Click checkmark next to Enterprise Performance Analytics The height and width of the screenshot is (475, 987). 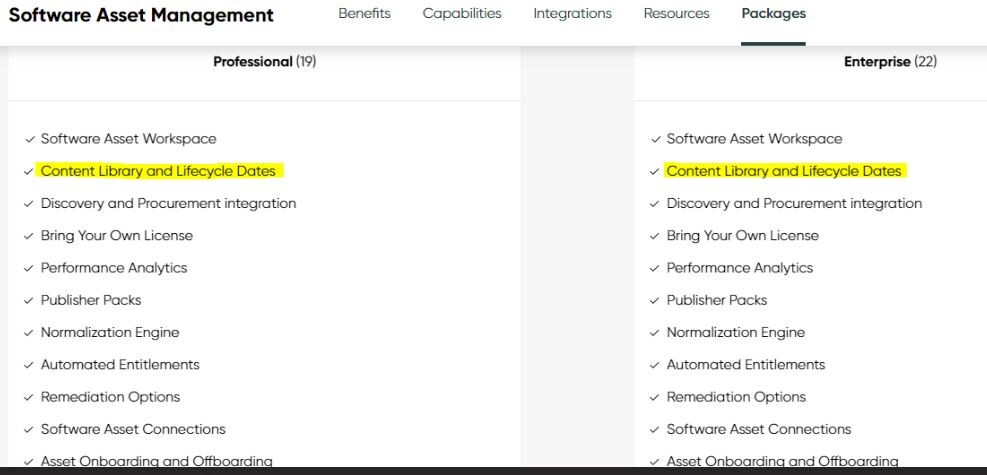[656, 269]
